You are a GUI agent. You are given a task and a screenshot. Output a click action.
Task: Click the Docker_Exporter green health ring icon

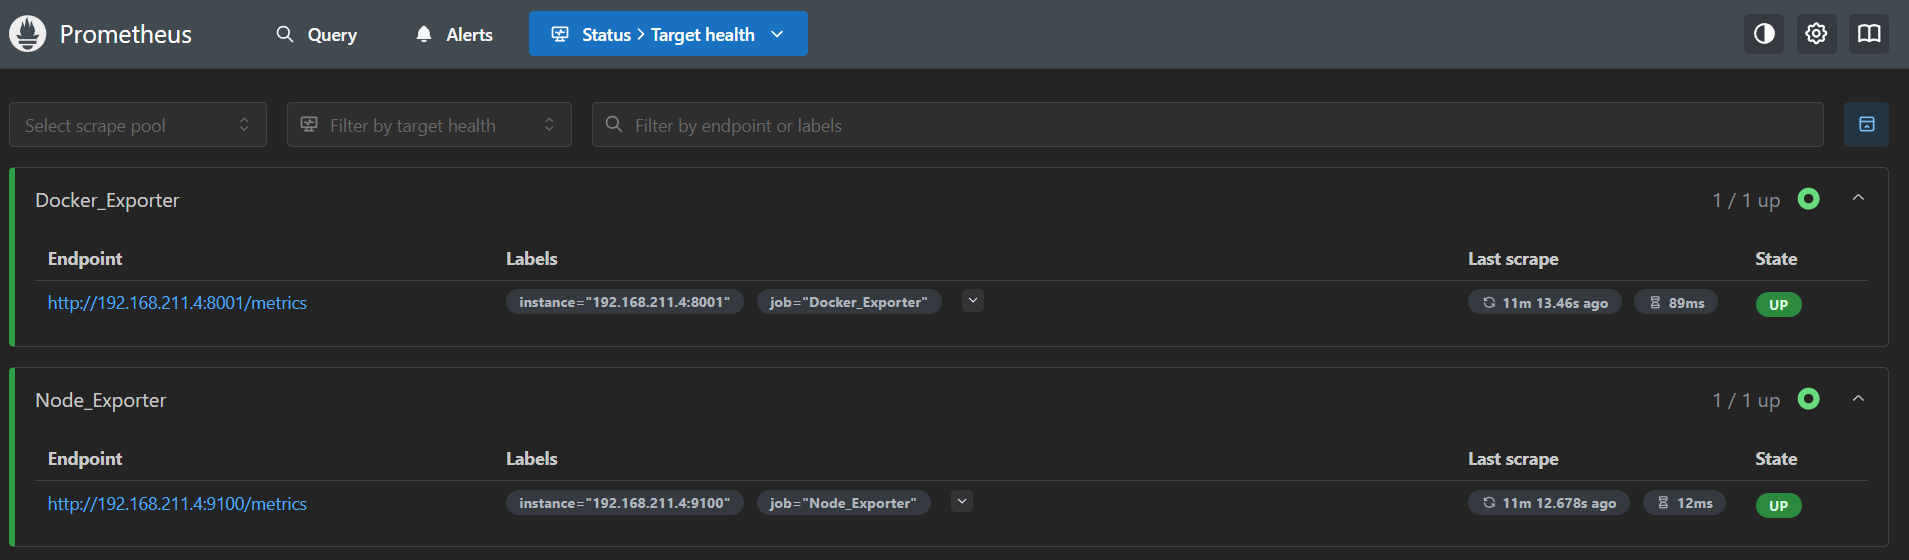pyautogui.click(x=1808, y=199)
